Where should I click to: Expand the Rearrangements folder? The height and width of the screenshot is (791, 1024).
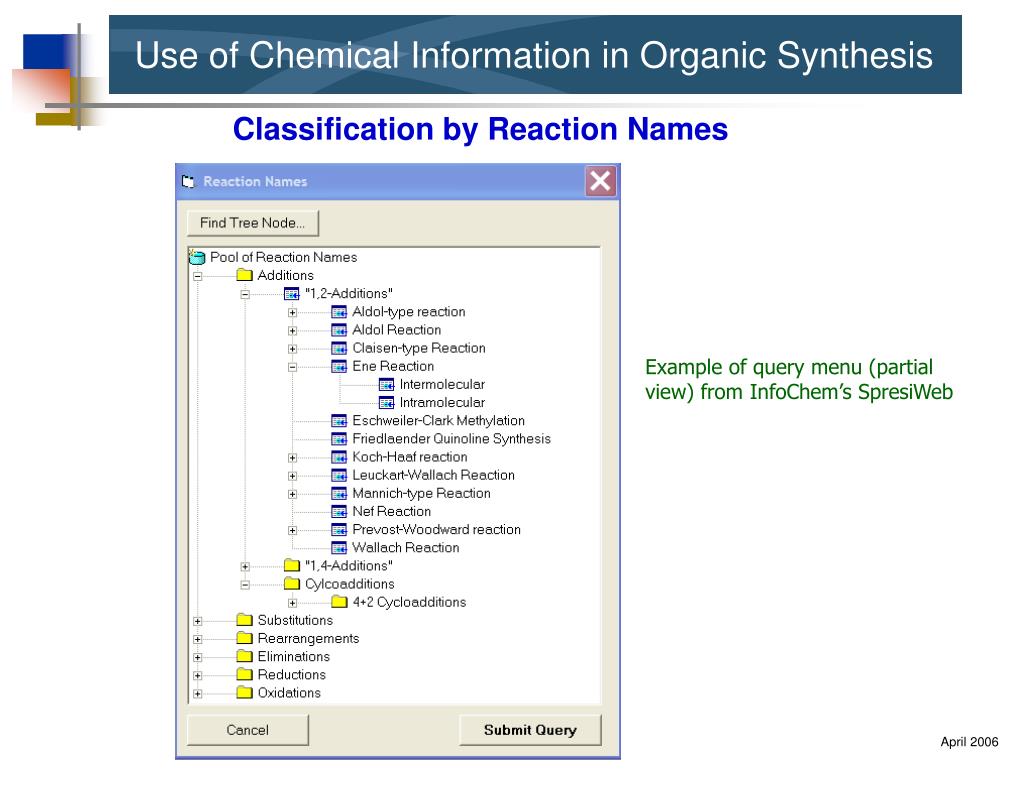(x=198, y=639)
